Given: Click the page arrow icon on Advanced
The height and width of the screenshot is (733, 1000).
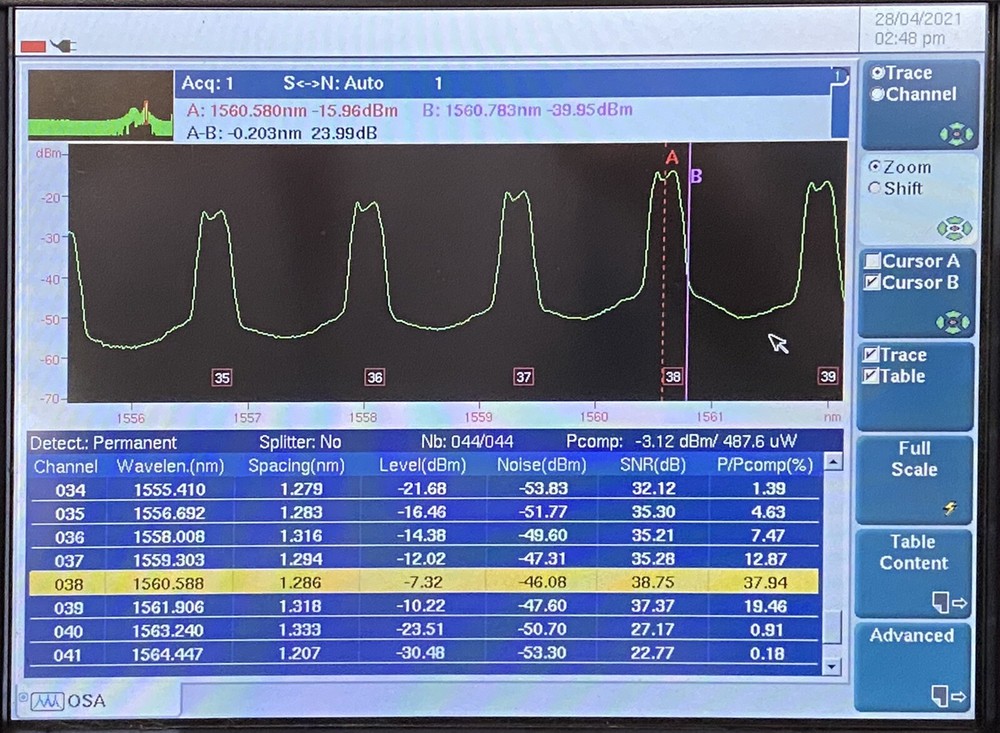Looking at the screenshot, I should pyautogui.click(x=948, y=696).
